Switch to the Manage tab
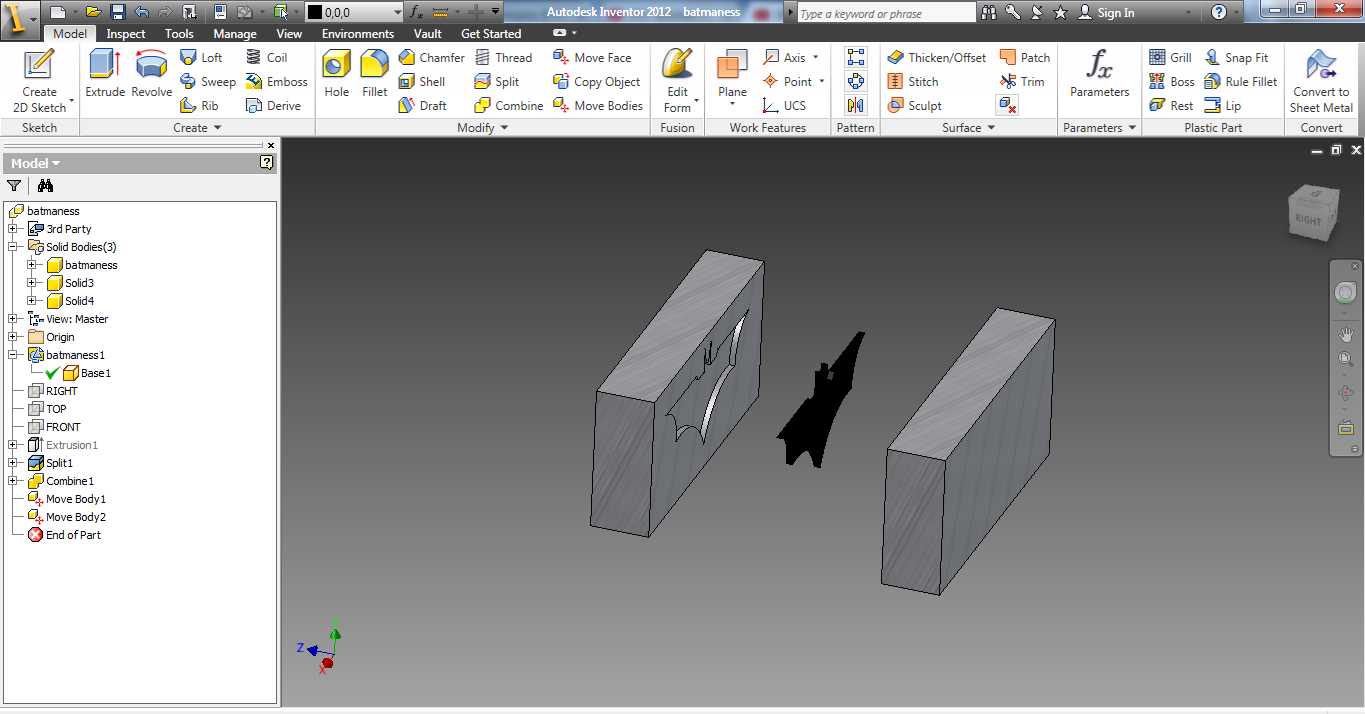This screenshot has width=1365, height=714. pyautogui.click(x=235, y=33)
